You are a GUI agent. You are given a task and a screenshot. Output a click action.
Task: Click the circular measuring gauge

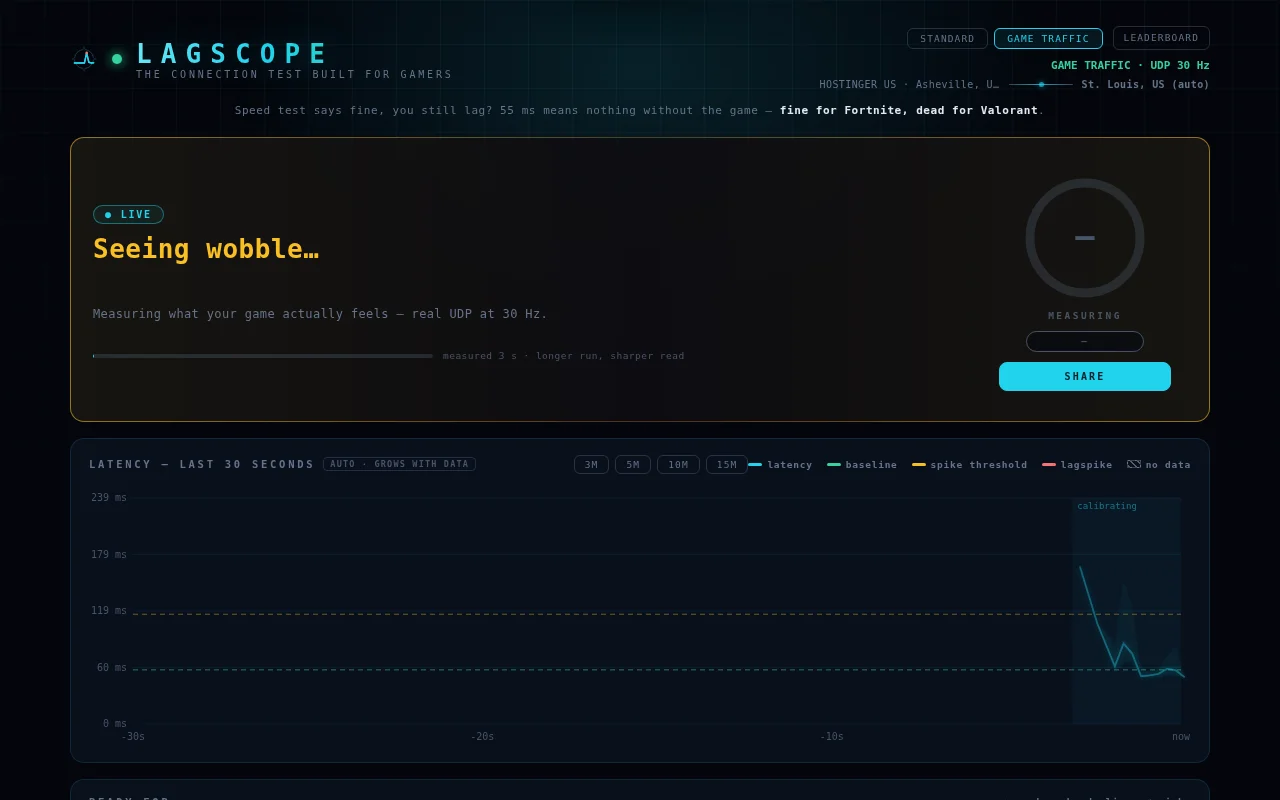[x=1085, y=238]
